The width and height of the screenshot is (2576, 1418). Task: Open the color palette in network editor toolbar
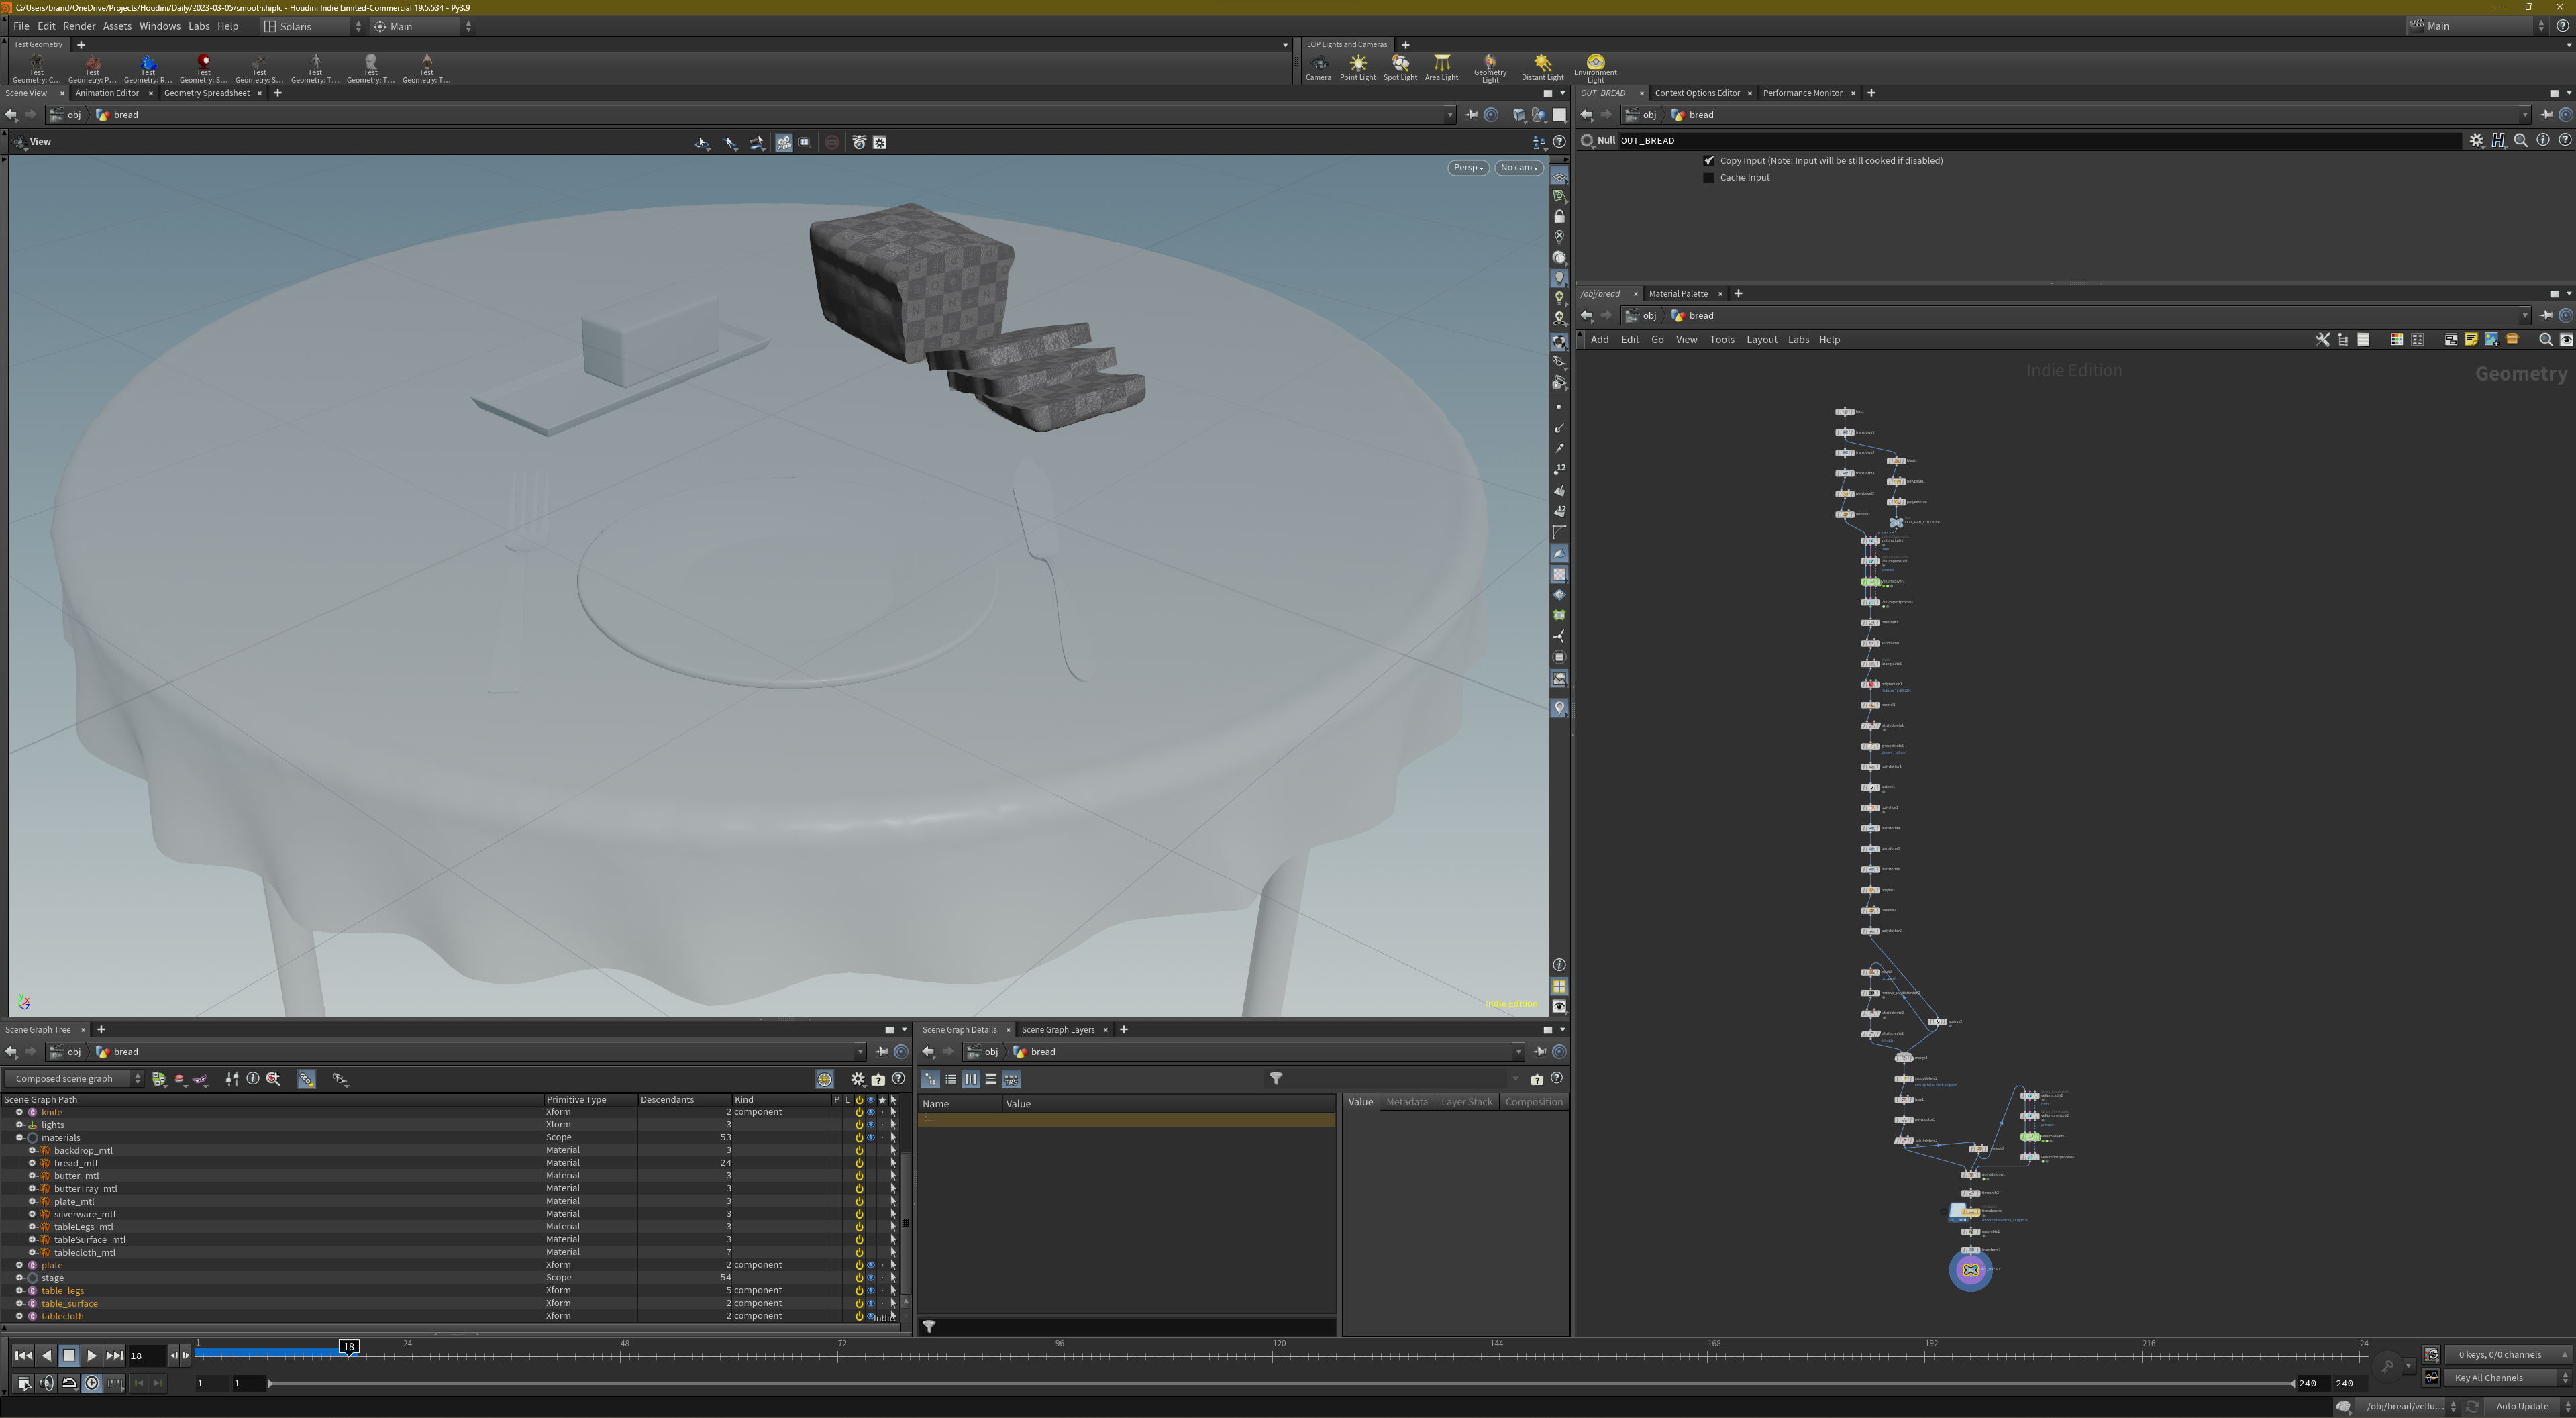tap(2396, 340)
